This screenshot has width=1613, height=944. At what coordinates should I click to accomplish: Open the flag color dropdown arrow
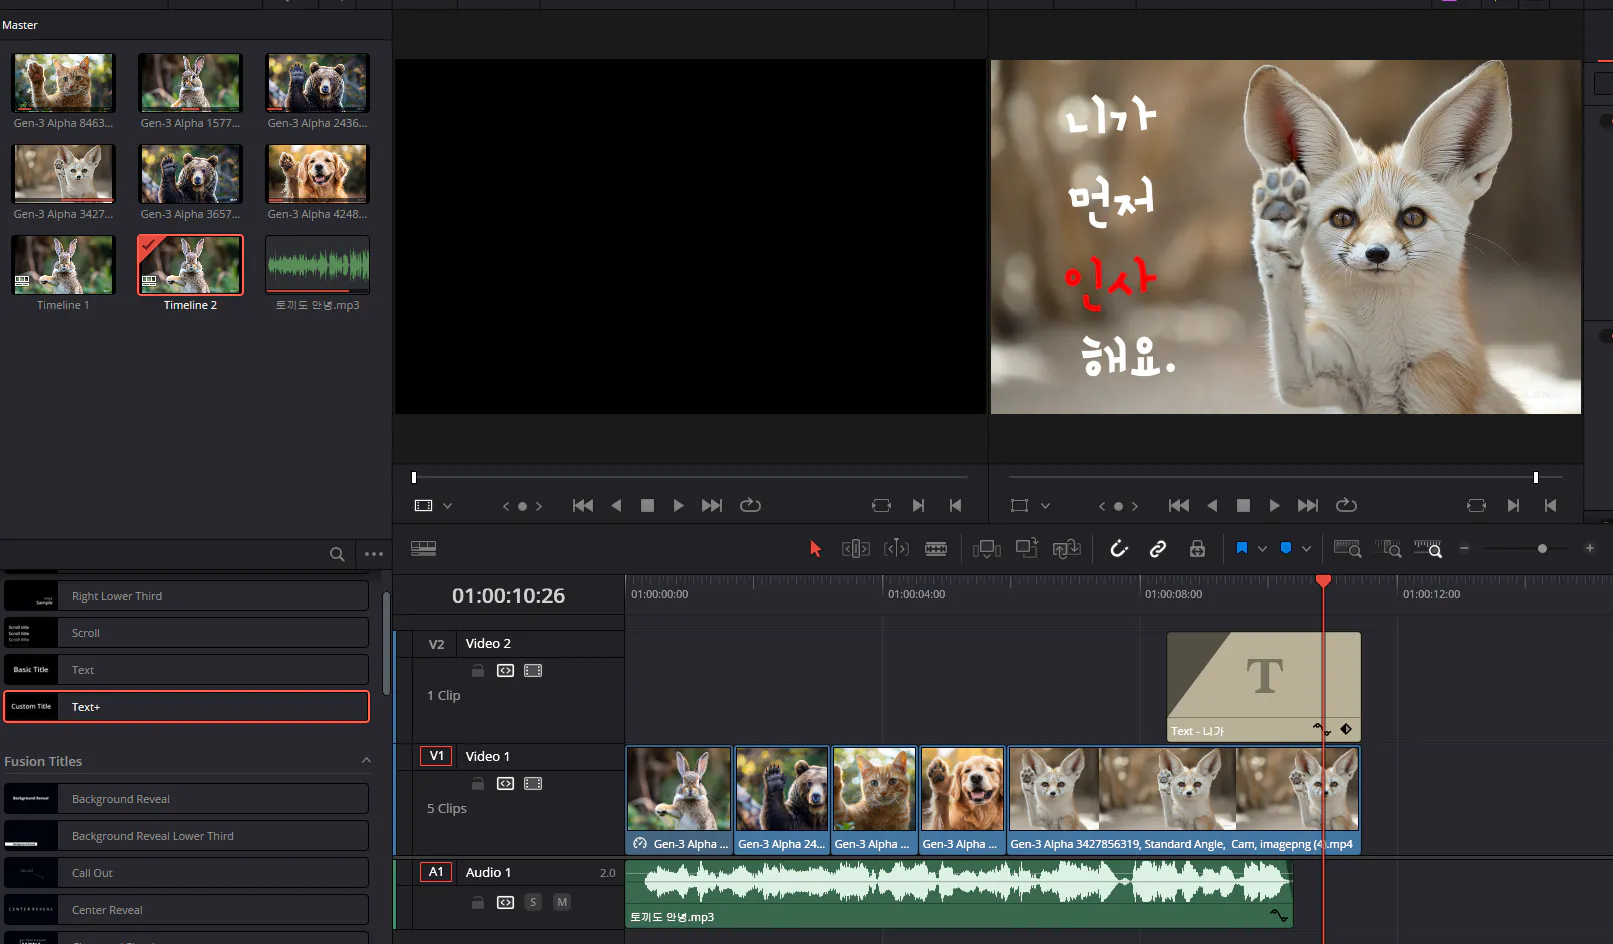[x=1262, y=548]
